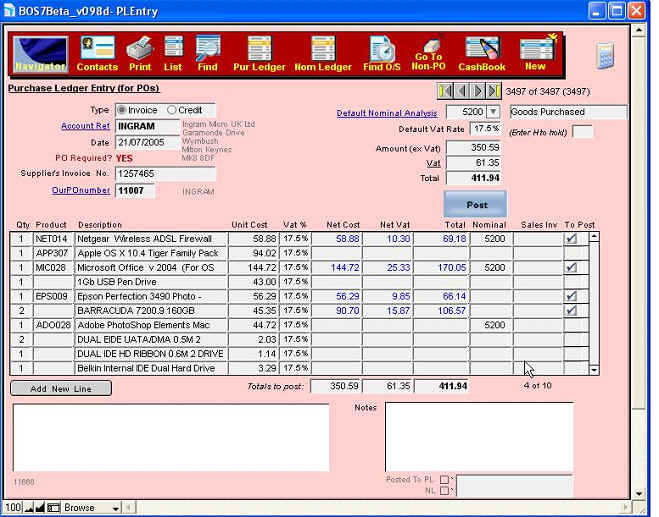This screenshot has width=659, height=517.
Task: Click the Goods Purchased description field
Action: point(568,112)
